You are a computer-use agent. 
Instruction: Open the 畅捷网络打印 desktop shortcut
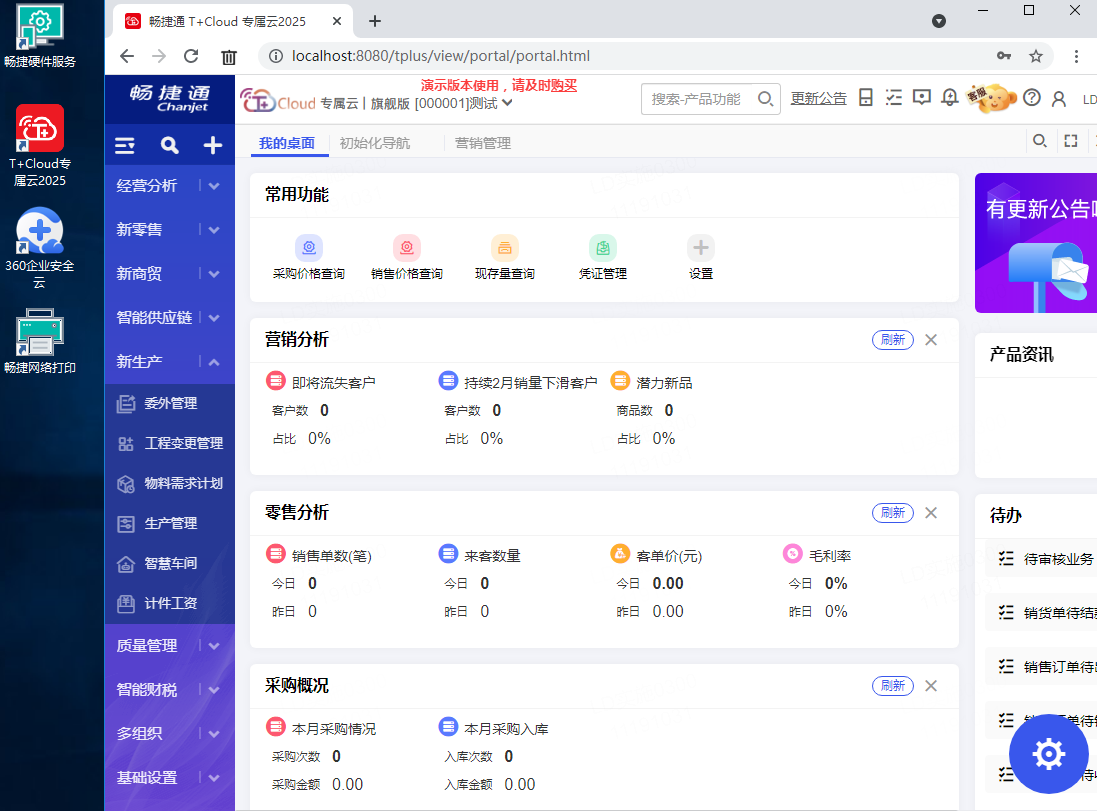pos(40,341)
